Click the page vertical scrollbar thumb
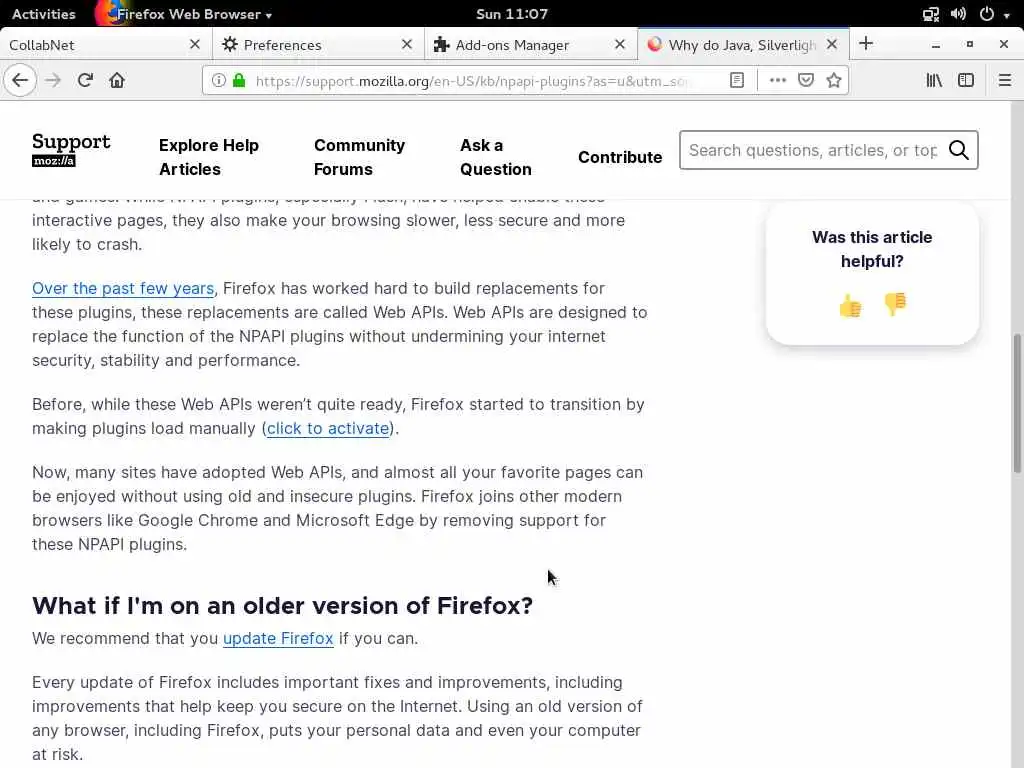The image size is (1024, 768). (x=1017, y=403)
